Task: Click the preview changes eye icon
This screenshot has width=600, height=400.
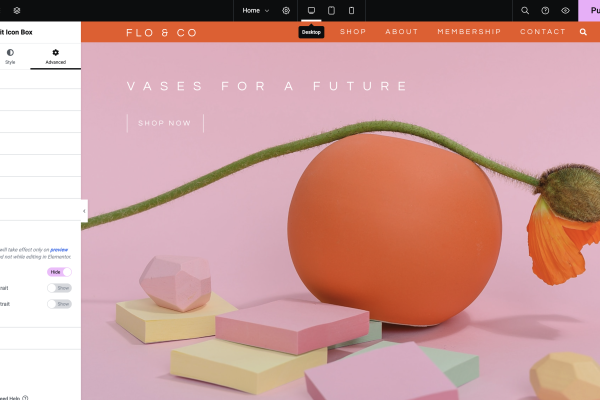Action: [x=565, y=11]
